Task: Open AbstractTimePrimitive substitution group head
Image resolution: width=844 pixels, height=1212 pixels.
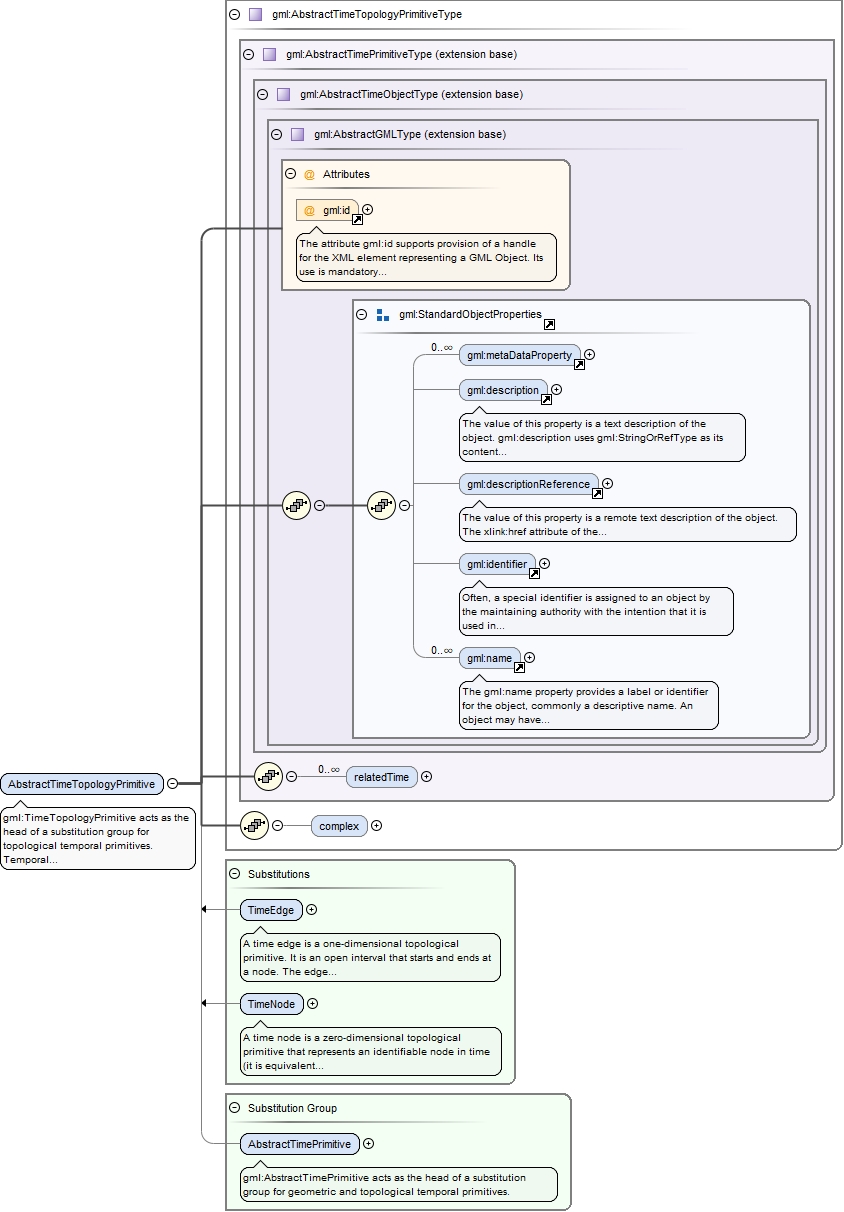Action: click(x=300, y=1144)
